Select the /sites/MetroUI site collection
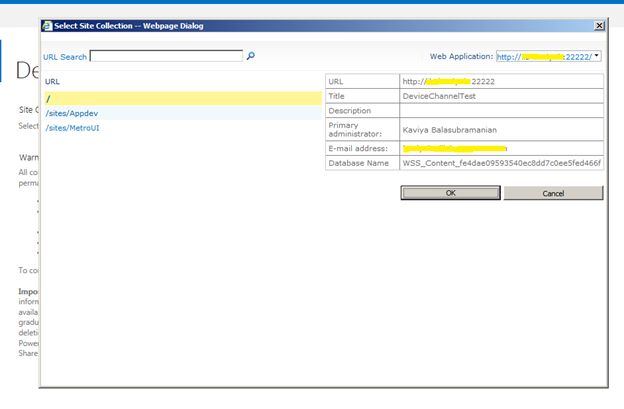Viewport: 624px width, 409px height. (72, 128)
